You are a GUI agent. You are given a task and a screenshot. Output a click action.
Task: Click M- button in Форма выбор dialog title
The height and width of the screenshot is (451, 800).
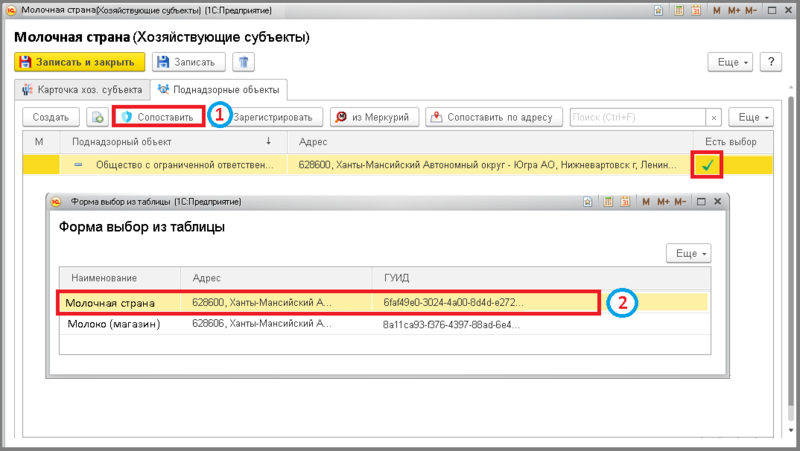[680, 202]
